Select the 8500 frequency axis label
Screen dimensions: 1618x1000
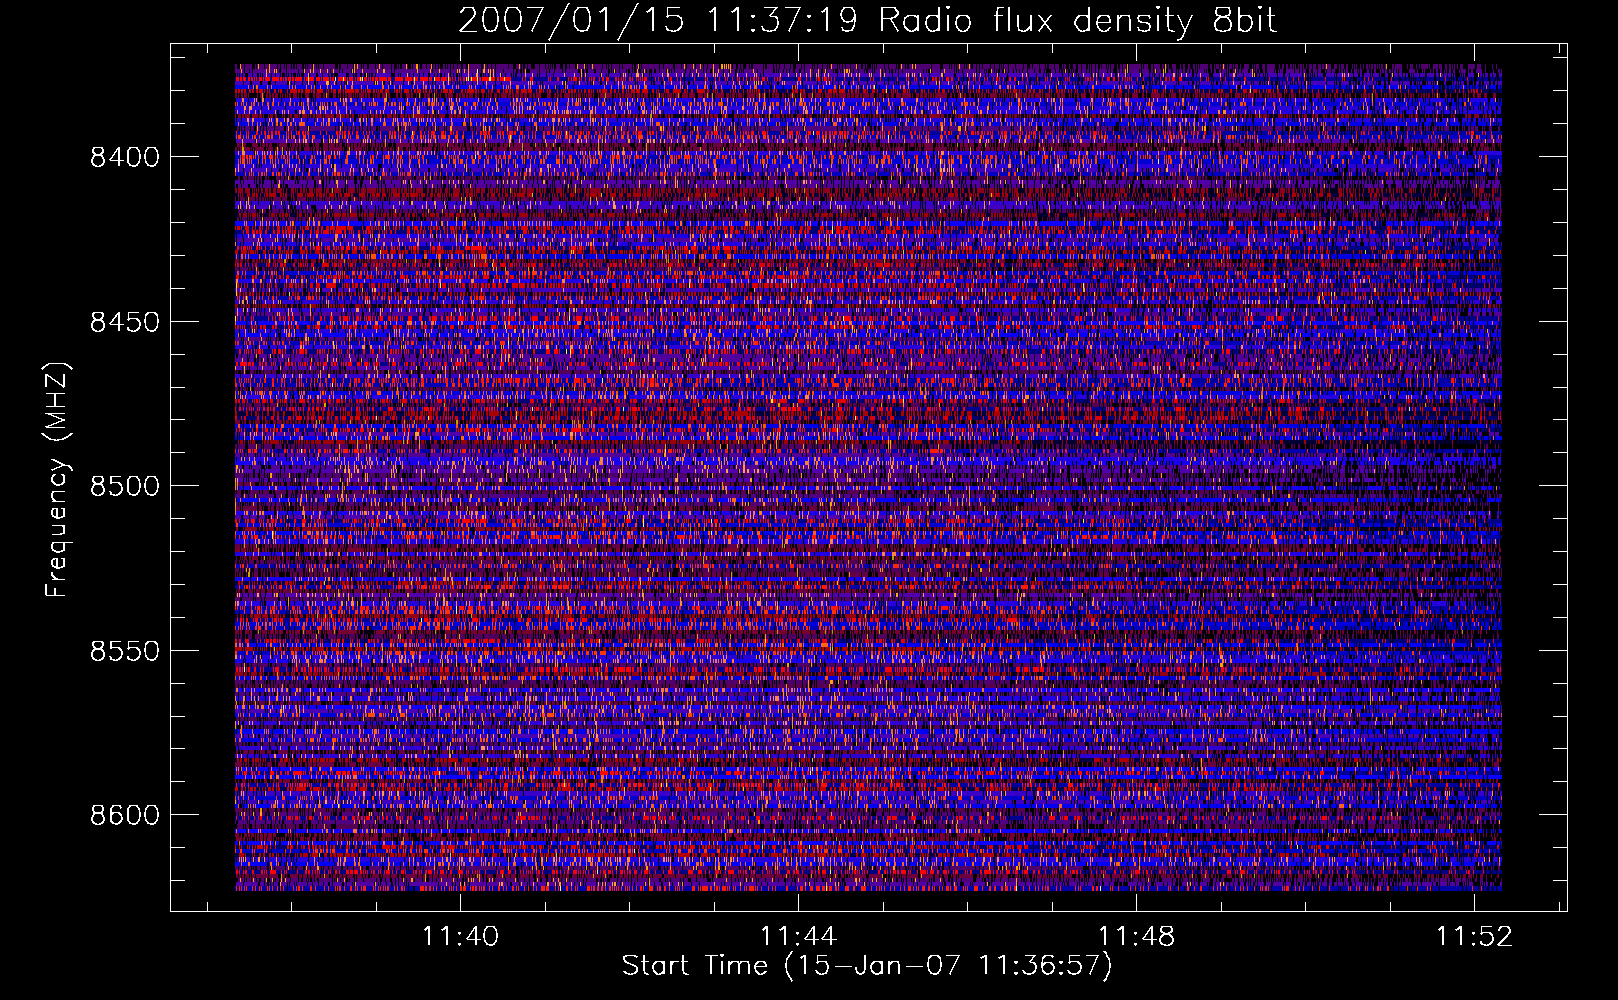(x=125, y=486)
